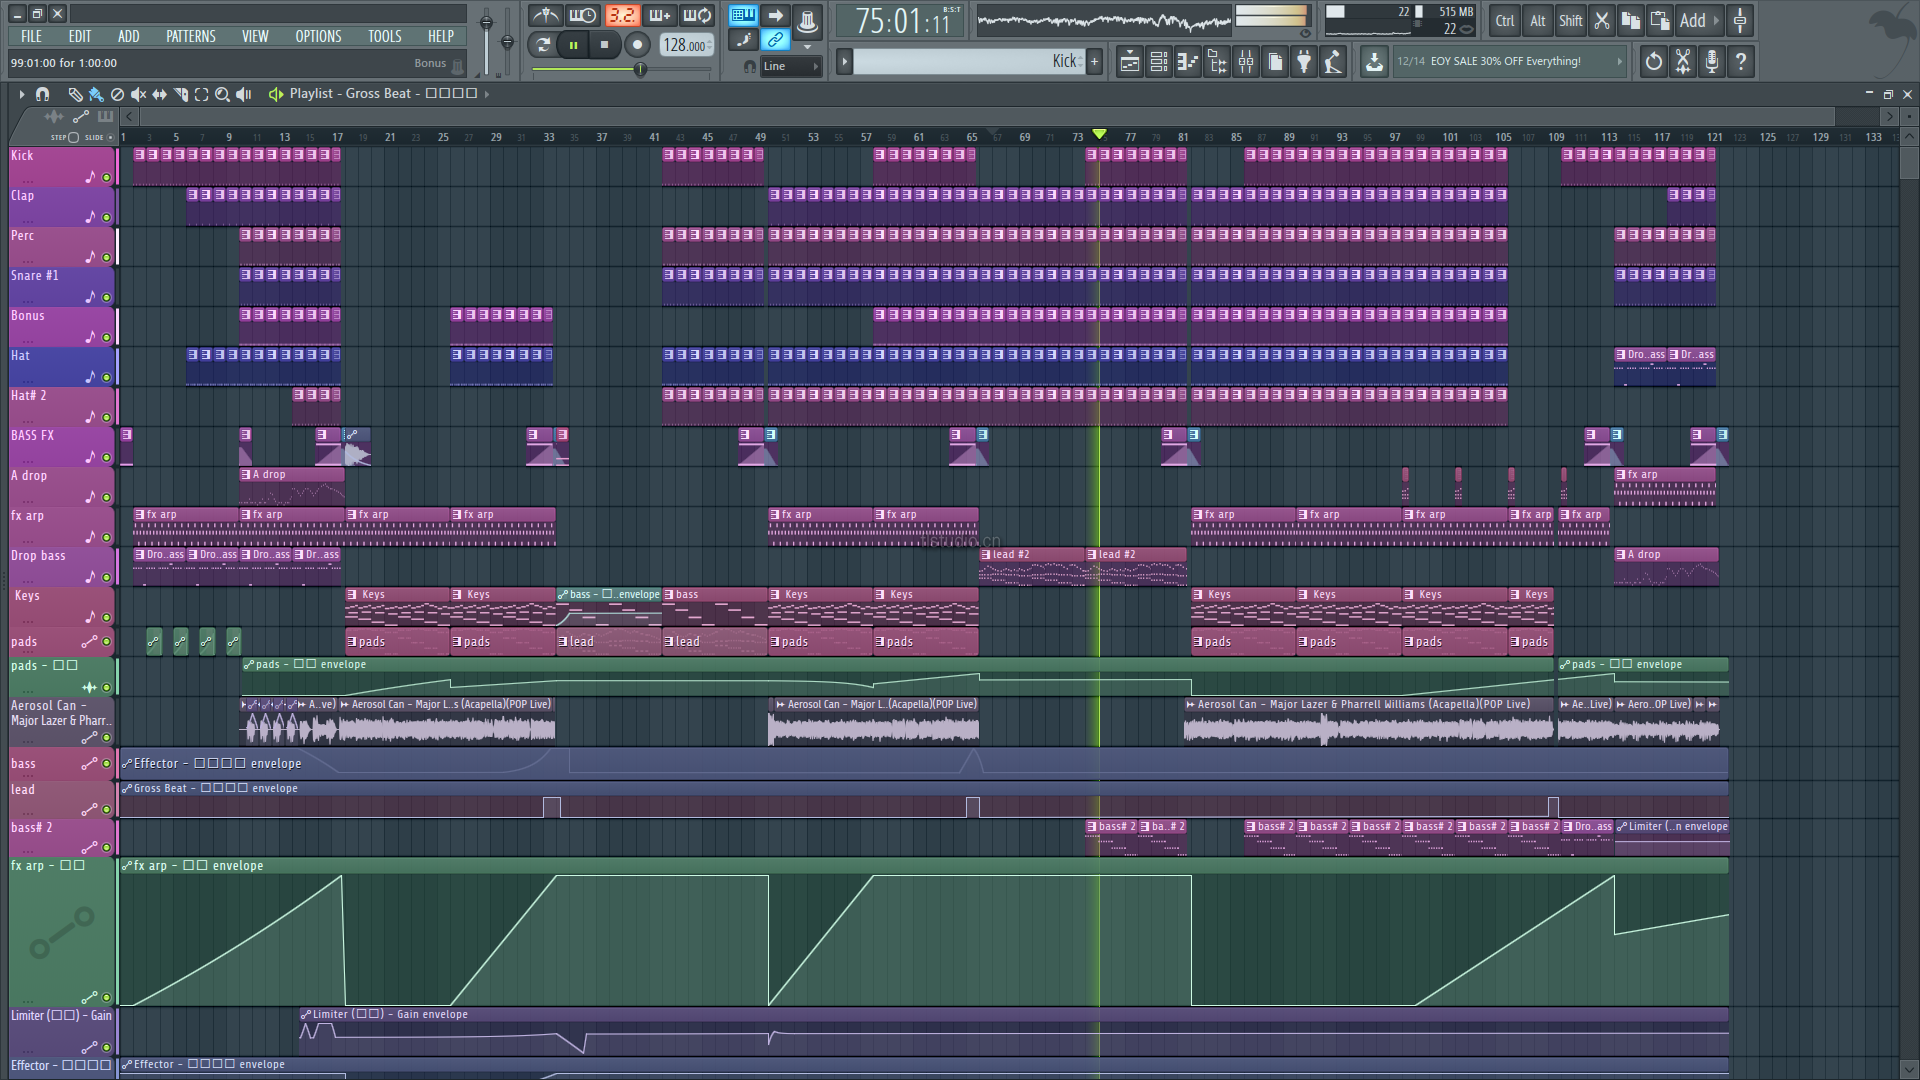Open the TOOLS menu

click(384, 36)
